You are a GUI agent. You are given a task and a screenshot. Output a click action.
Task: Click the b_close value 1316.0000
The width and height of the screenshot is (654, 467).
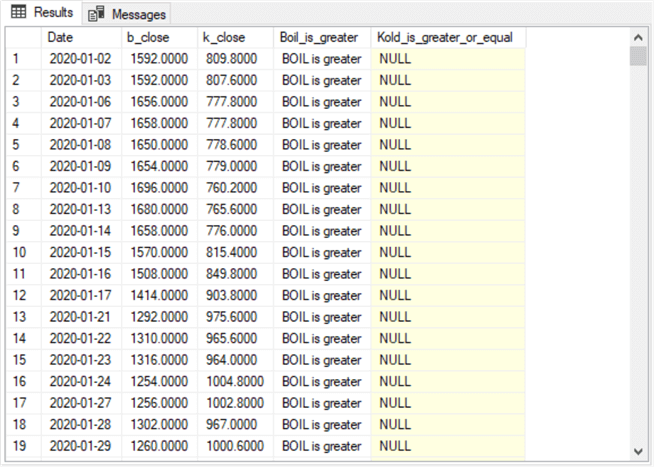coord(159,360)
